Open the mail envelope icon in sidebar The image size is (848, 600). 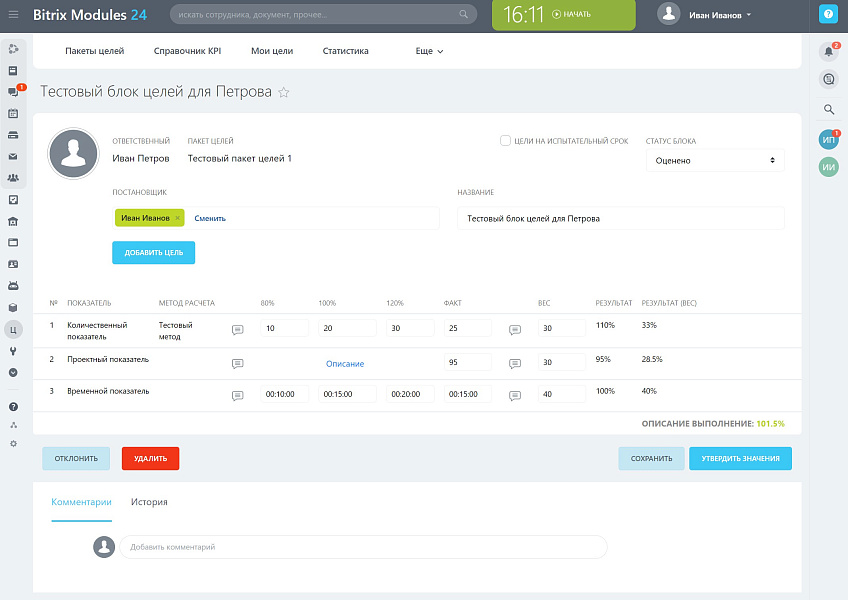[13, 157]
